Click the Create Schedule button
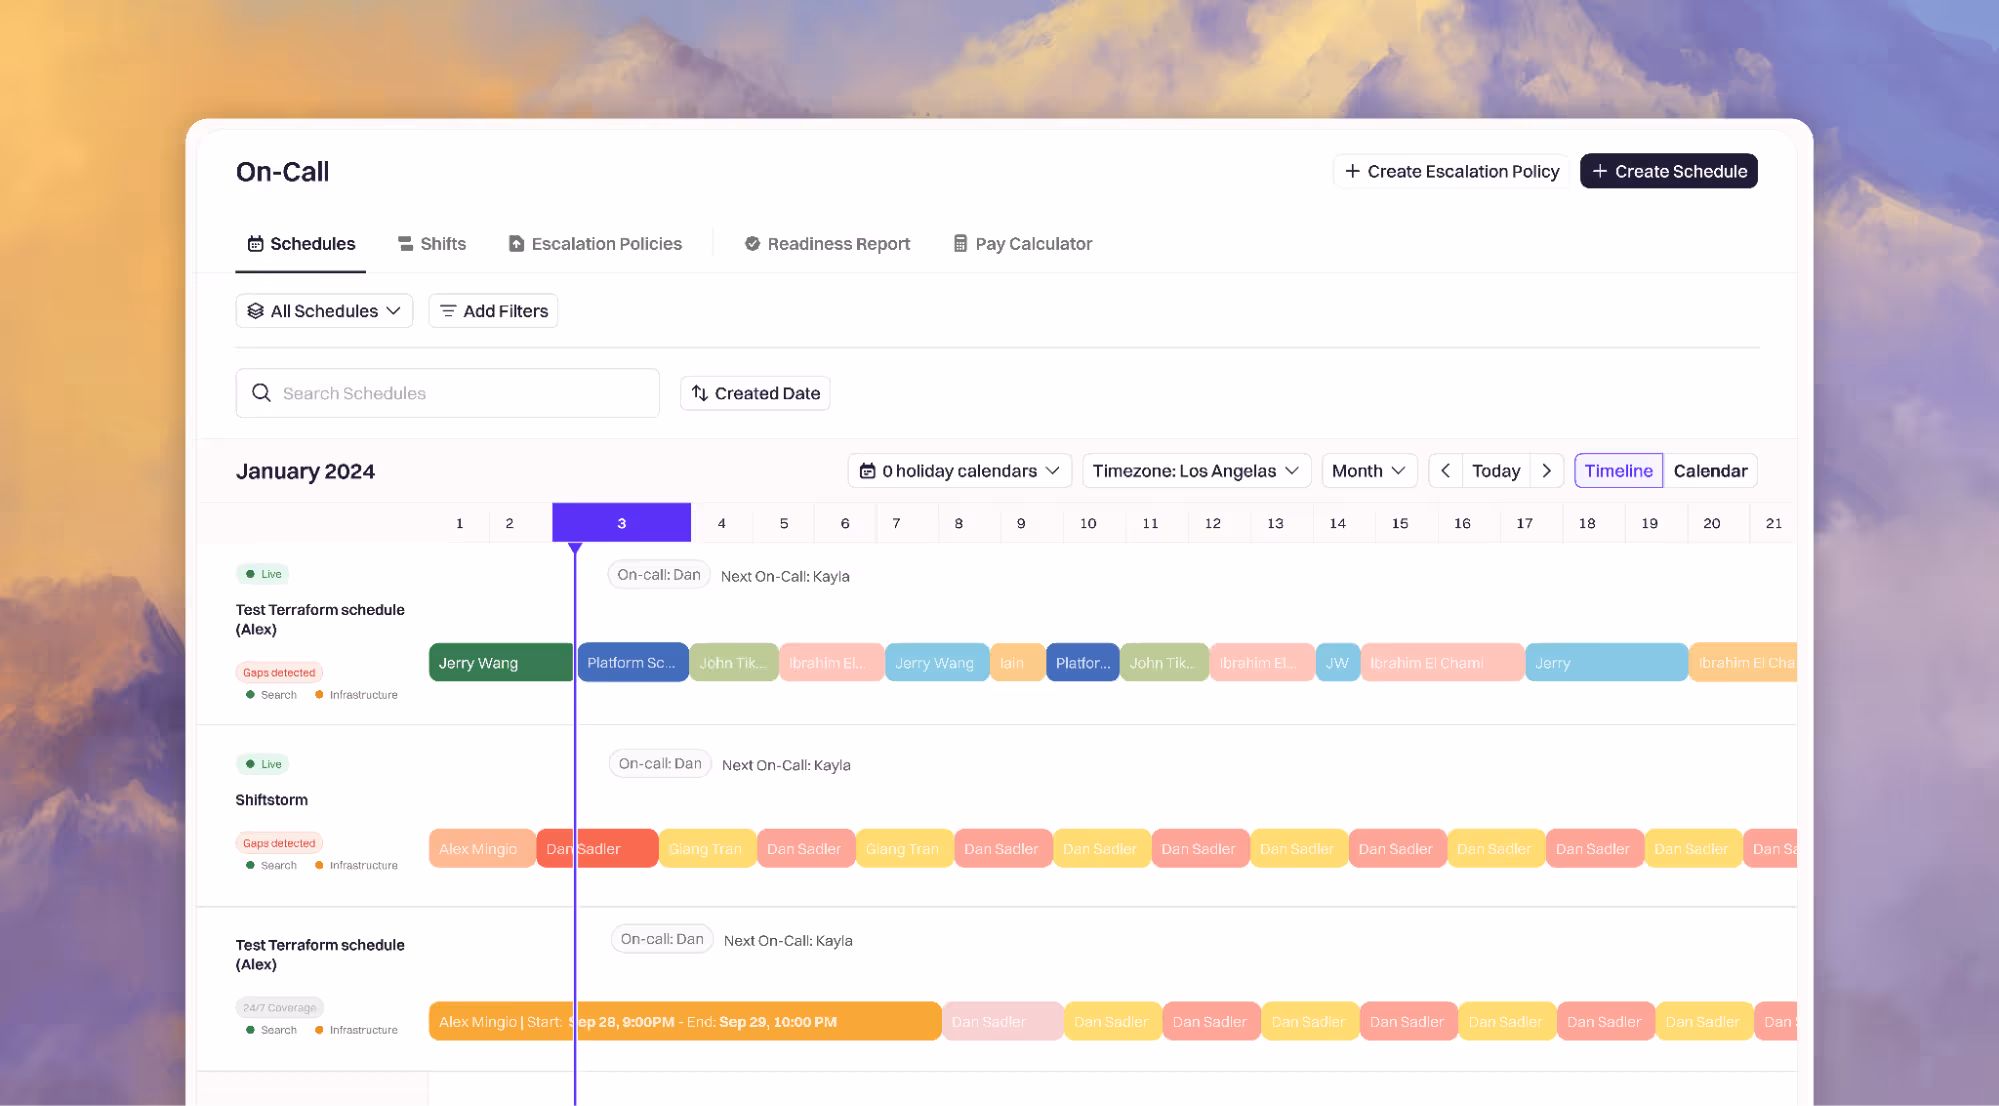The image size is (1999, 1106). pos(1668,171)
